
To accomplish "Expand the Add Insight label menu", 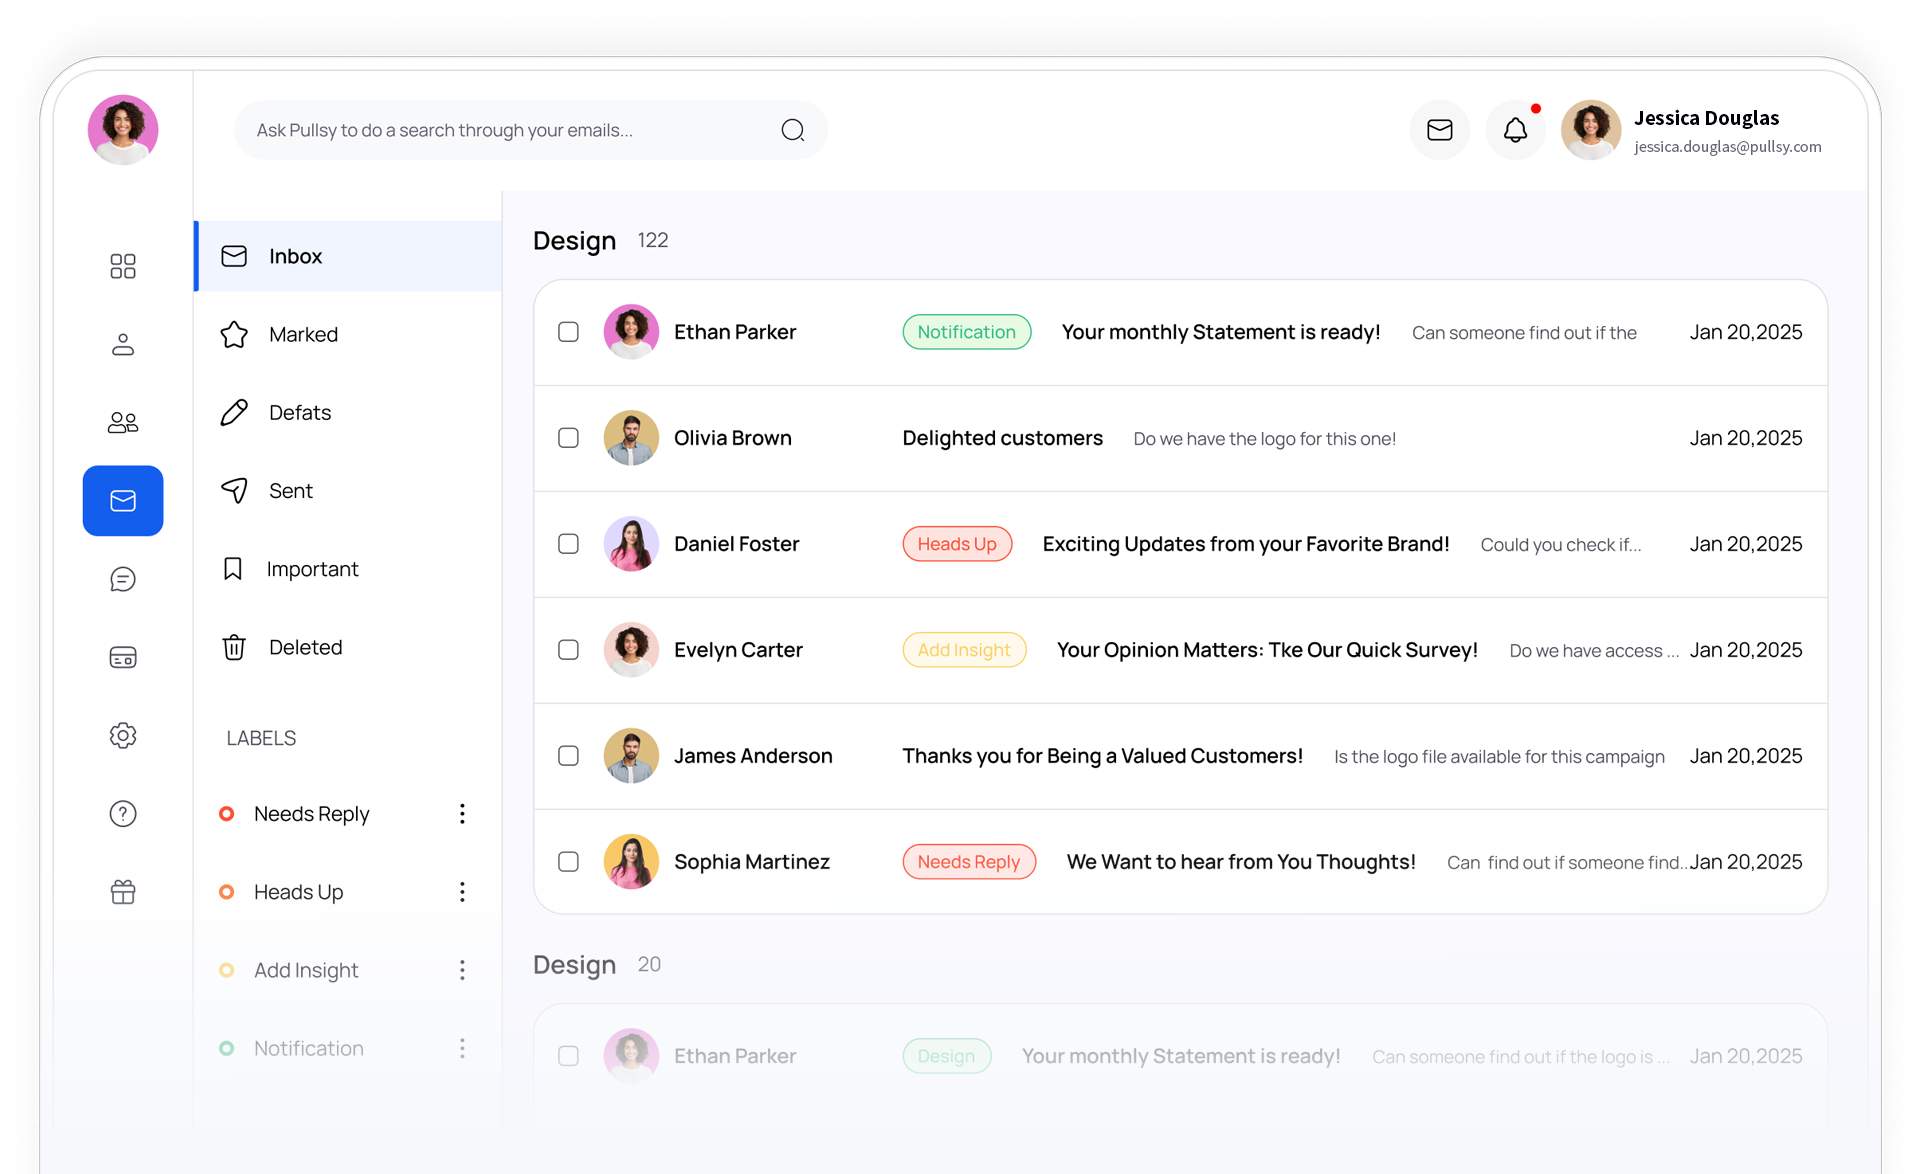I will pyautogui.click(x=462, y=969).
